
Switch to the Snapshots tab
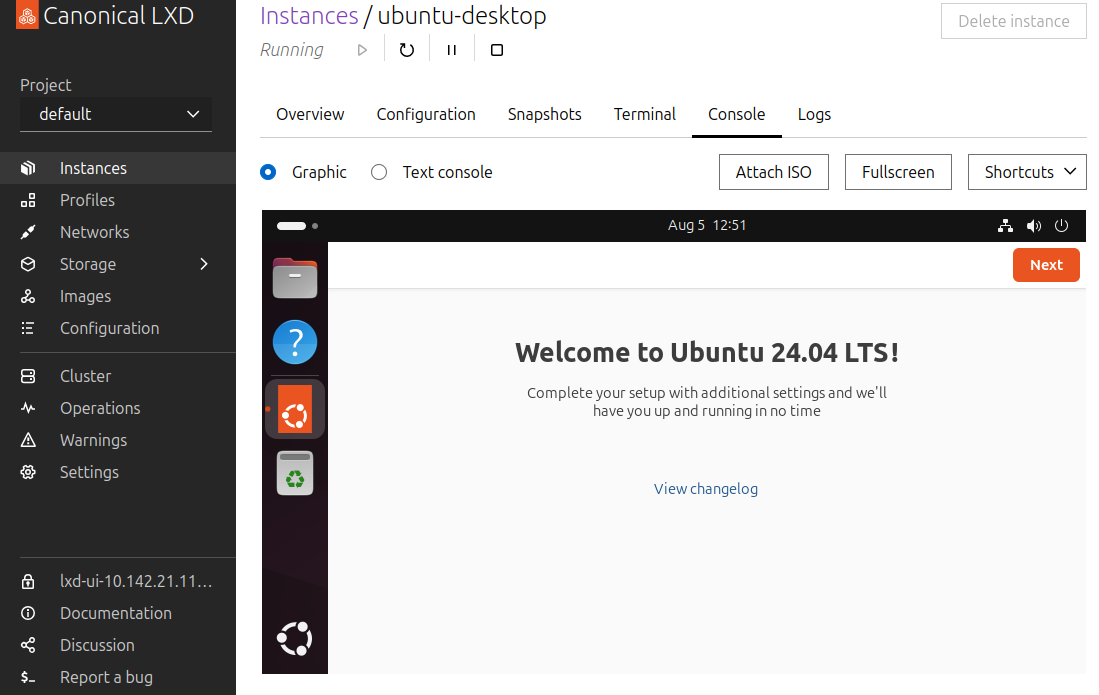544,114
